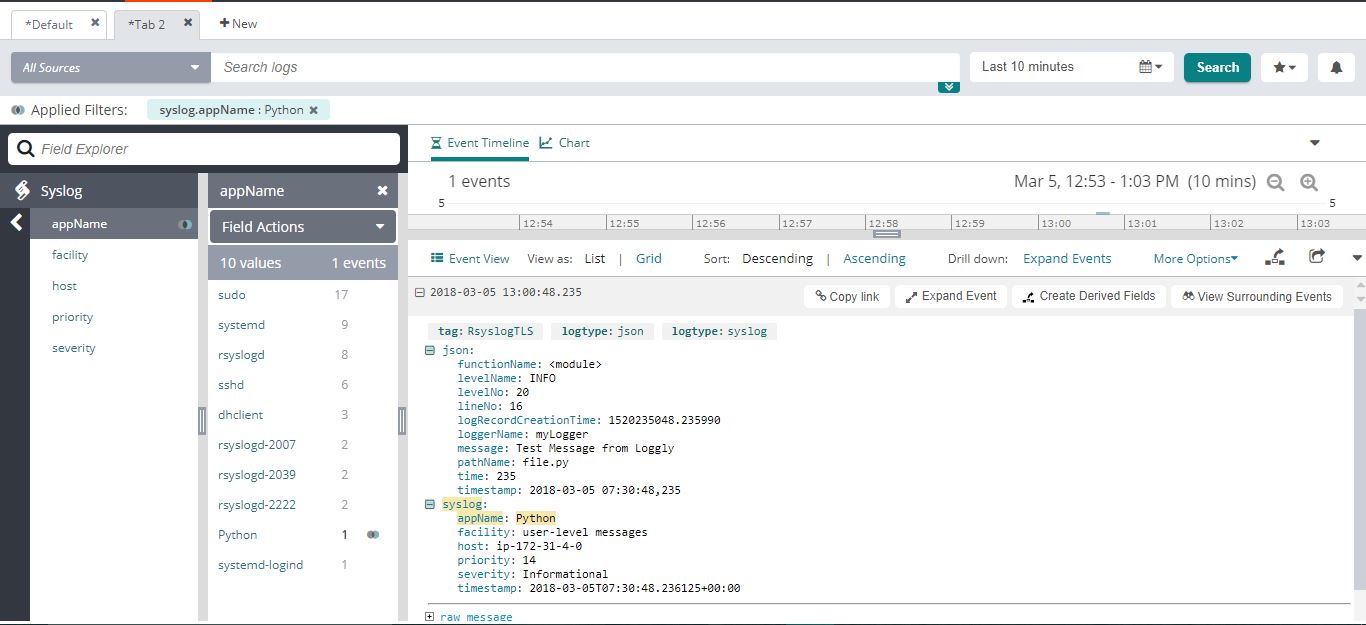Open the star saved searches menu
Viewport: 1366px width, 625px height.
[1284, 68]
